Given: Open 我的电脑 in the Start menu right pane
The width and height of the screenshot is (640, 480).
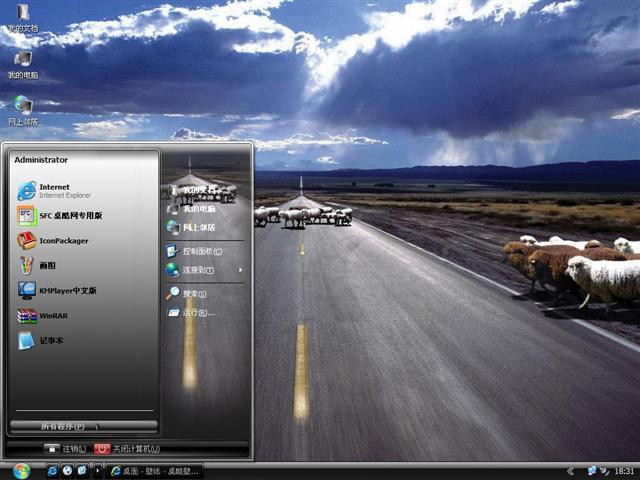Looking at the screenshot, I should (191, 209).
